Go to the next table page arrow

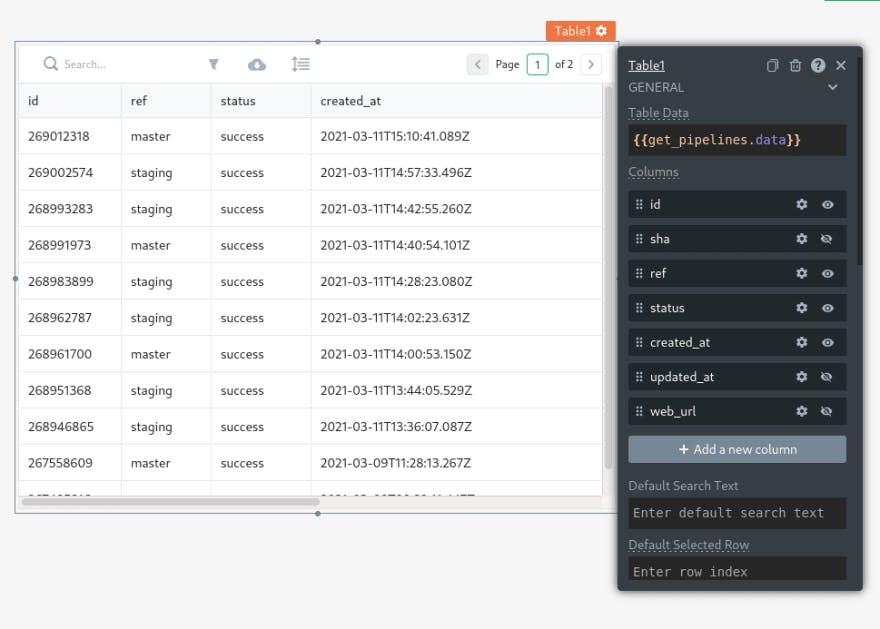[591, 64]
